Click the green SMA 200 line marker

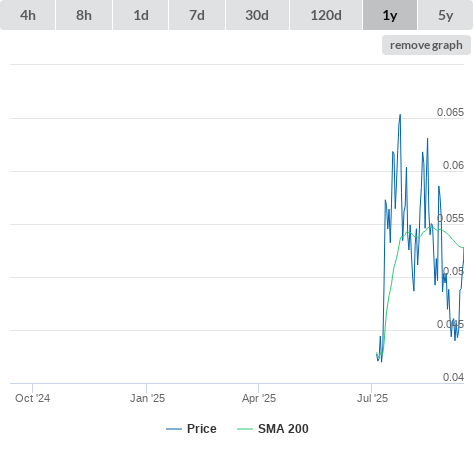tap(245, 429)
